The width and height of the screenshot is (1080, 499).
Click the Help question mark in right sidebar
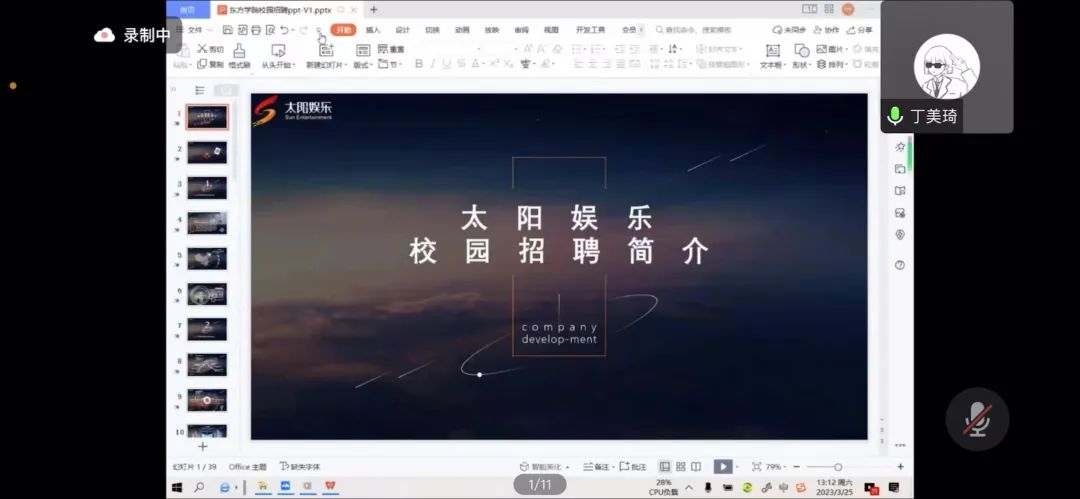pyautogui.click(x=900, y=265)
